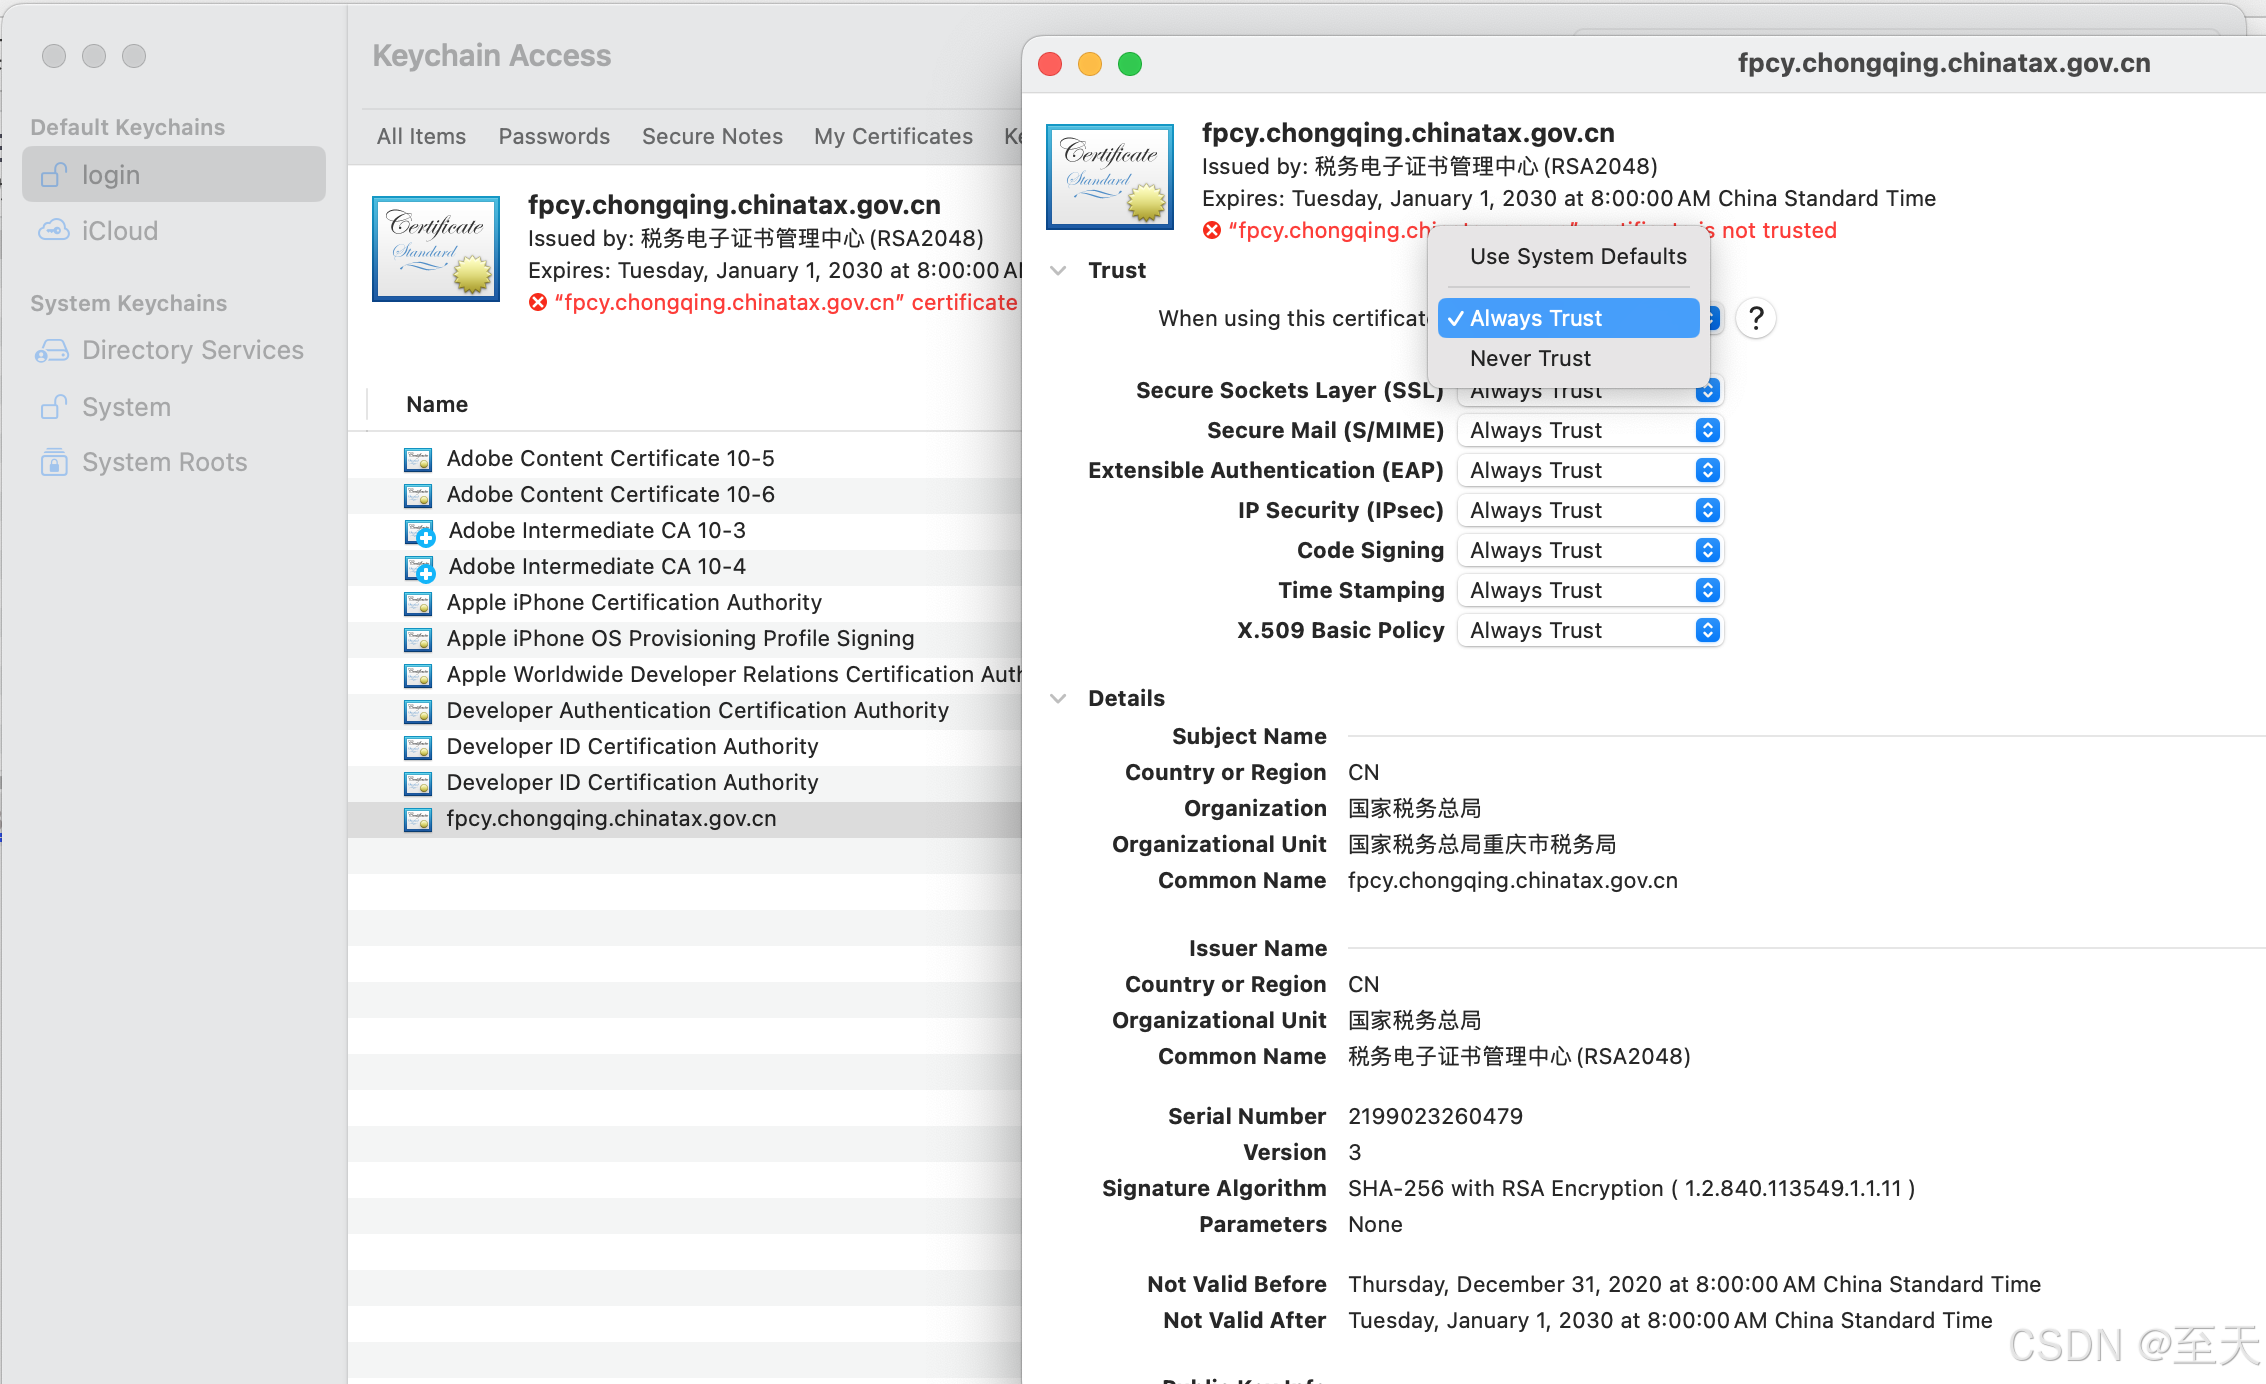Click the Adobe Intermediate CA 10-3 certificate icon
The image size is (2266, 1384).
[419, 531]
